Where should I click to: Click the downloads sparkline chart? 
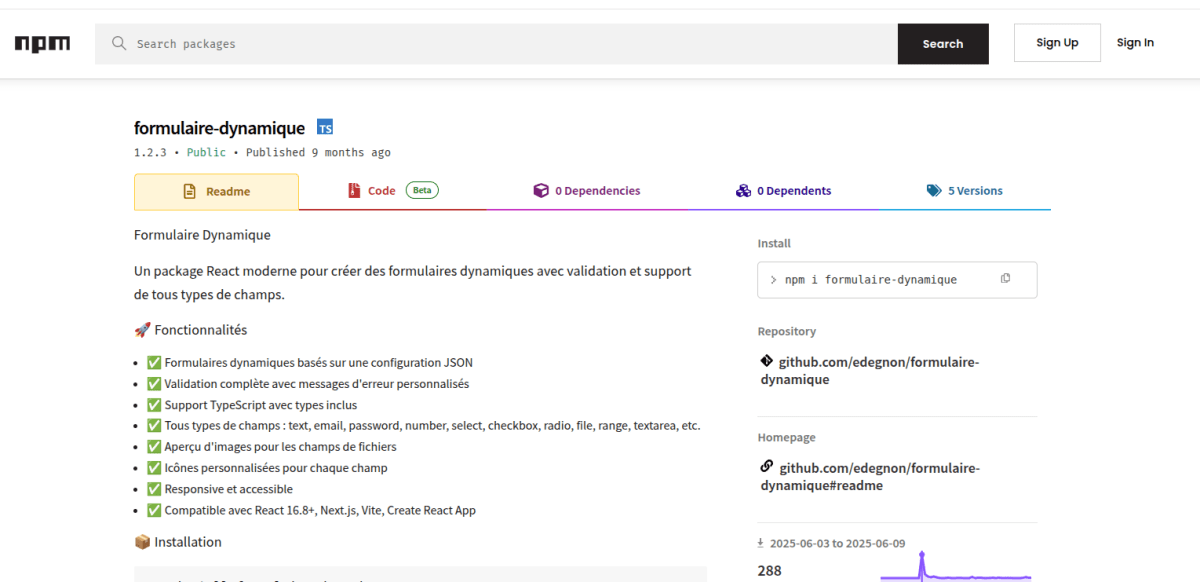955,568
